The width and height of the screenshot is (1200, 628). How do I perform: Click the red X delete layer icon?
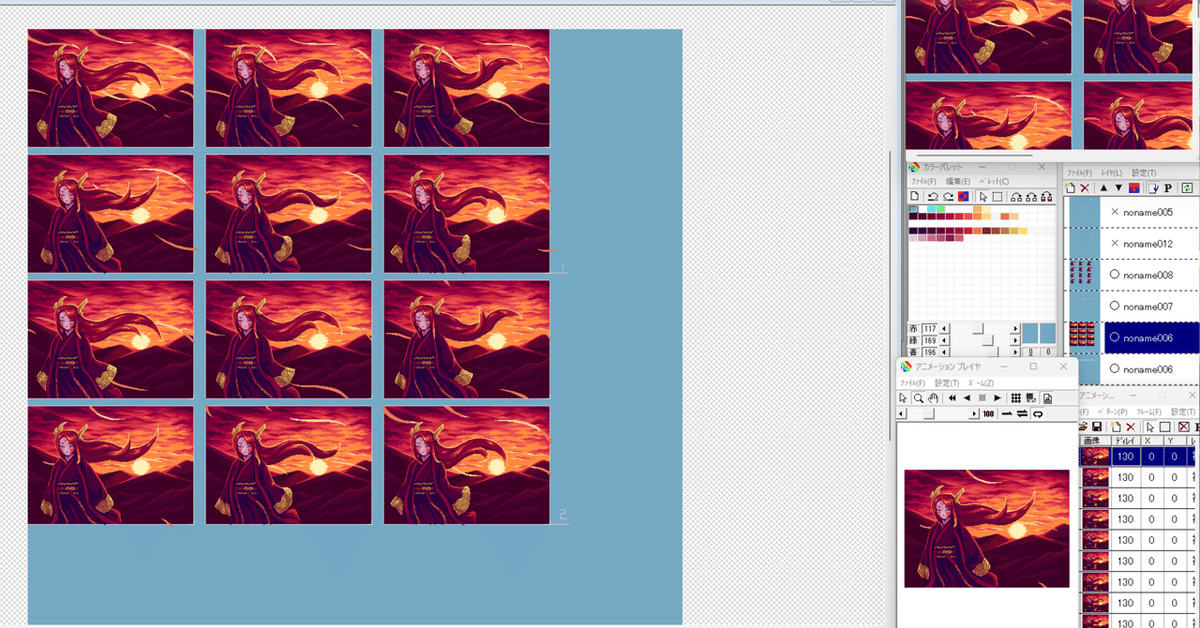(x=1085, y=188)
